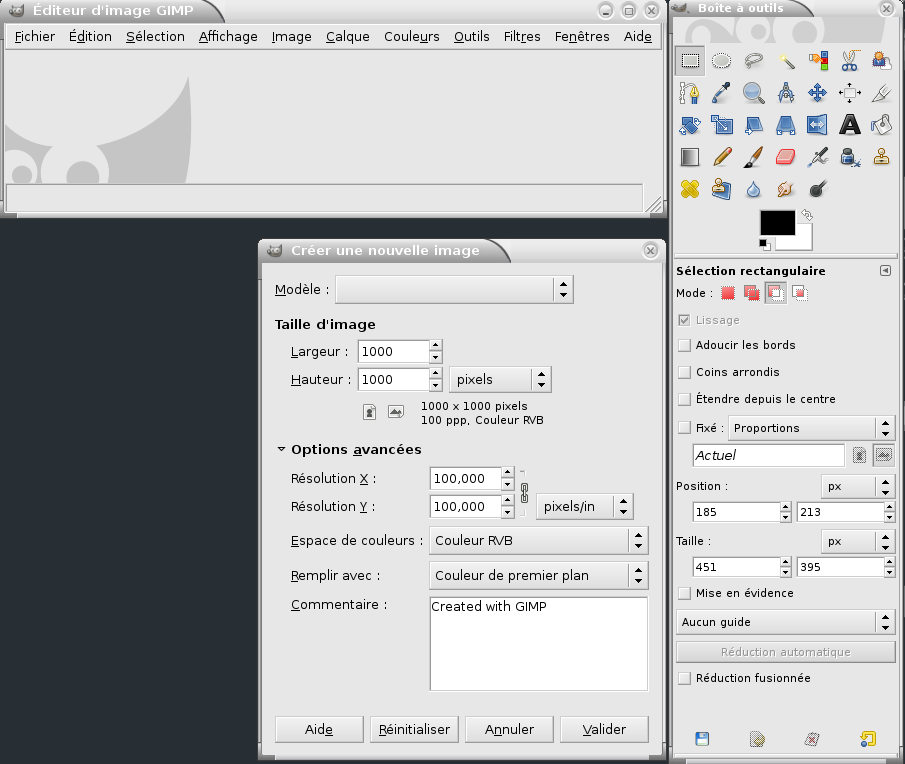The width and height of the screenshot is (905, 764).
Task: Select the Eraser tool
Action: (x=785, y=157)
